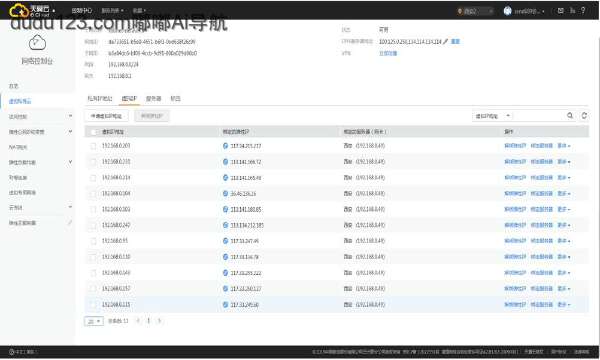The image size is (600, 360).
Task: Switch to the third tab beside the active tab
Action: point(153,99)
